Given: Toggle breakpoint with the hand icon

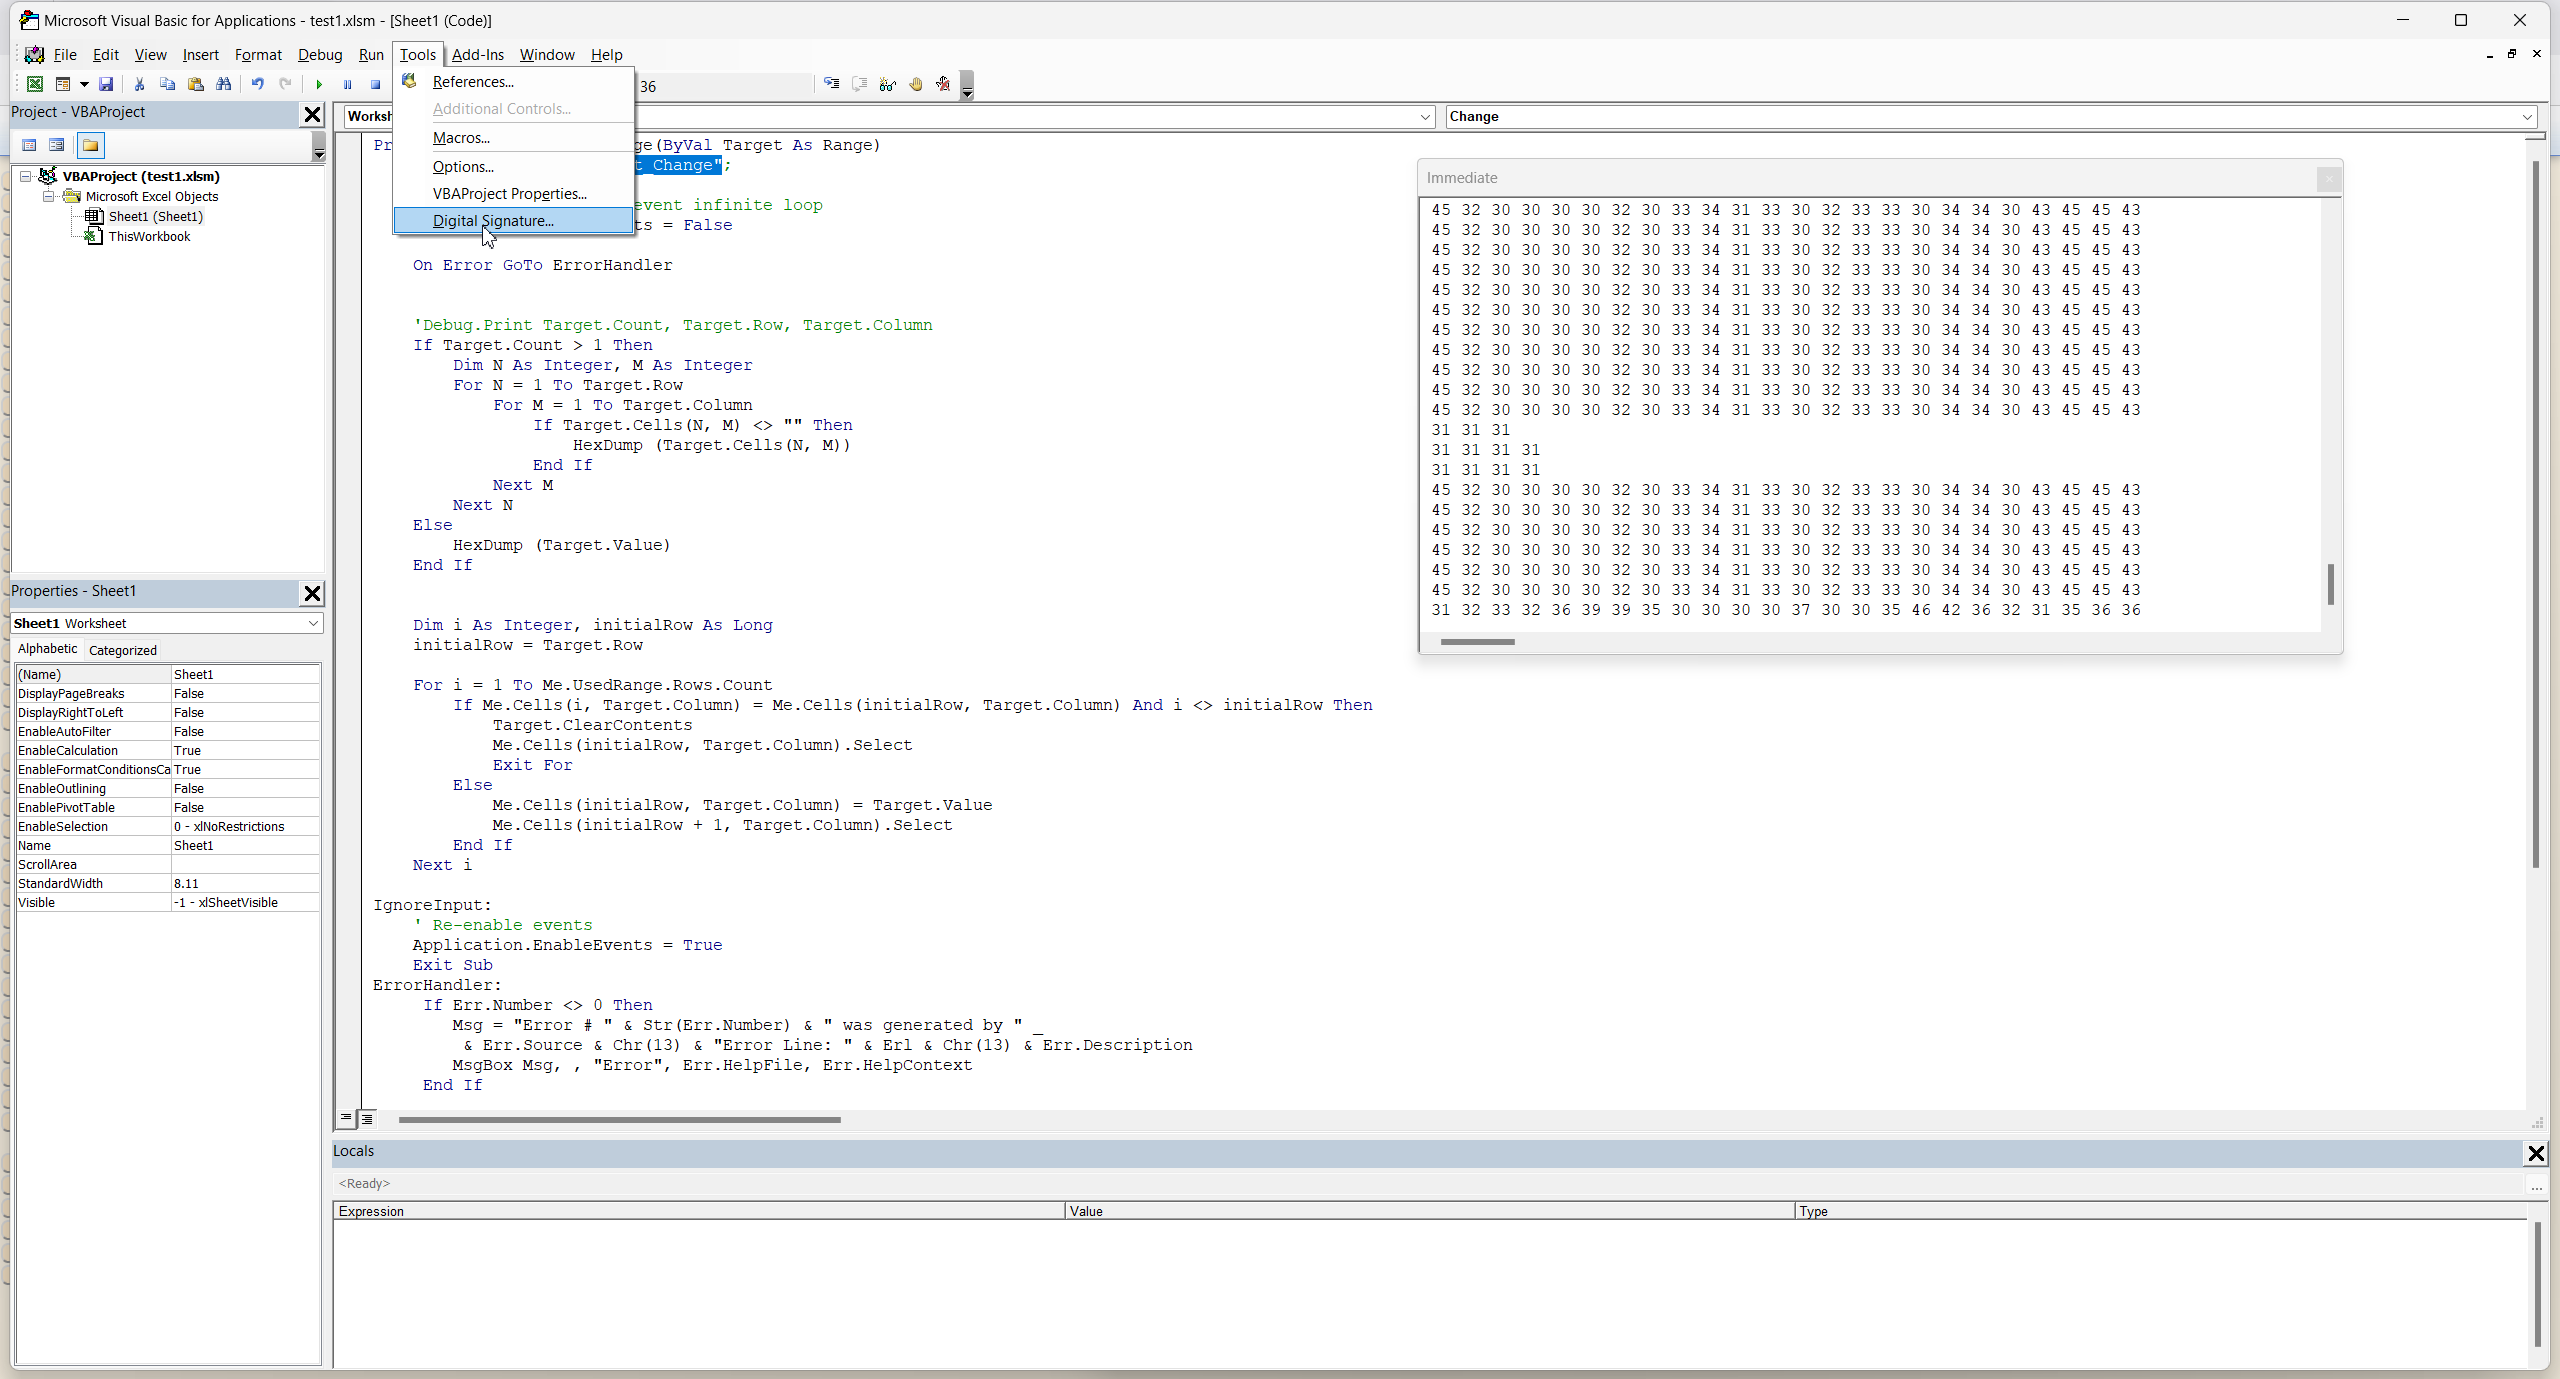Looking at the screenshot, I should pos(915,85).
